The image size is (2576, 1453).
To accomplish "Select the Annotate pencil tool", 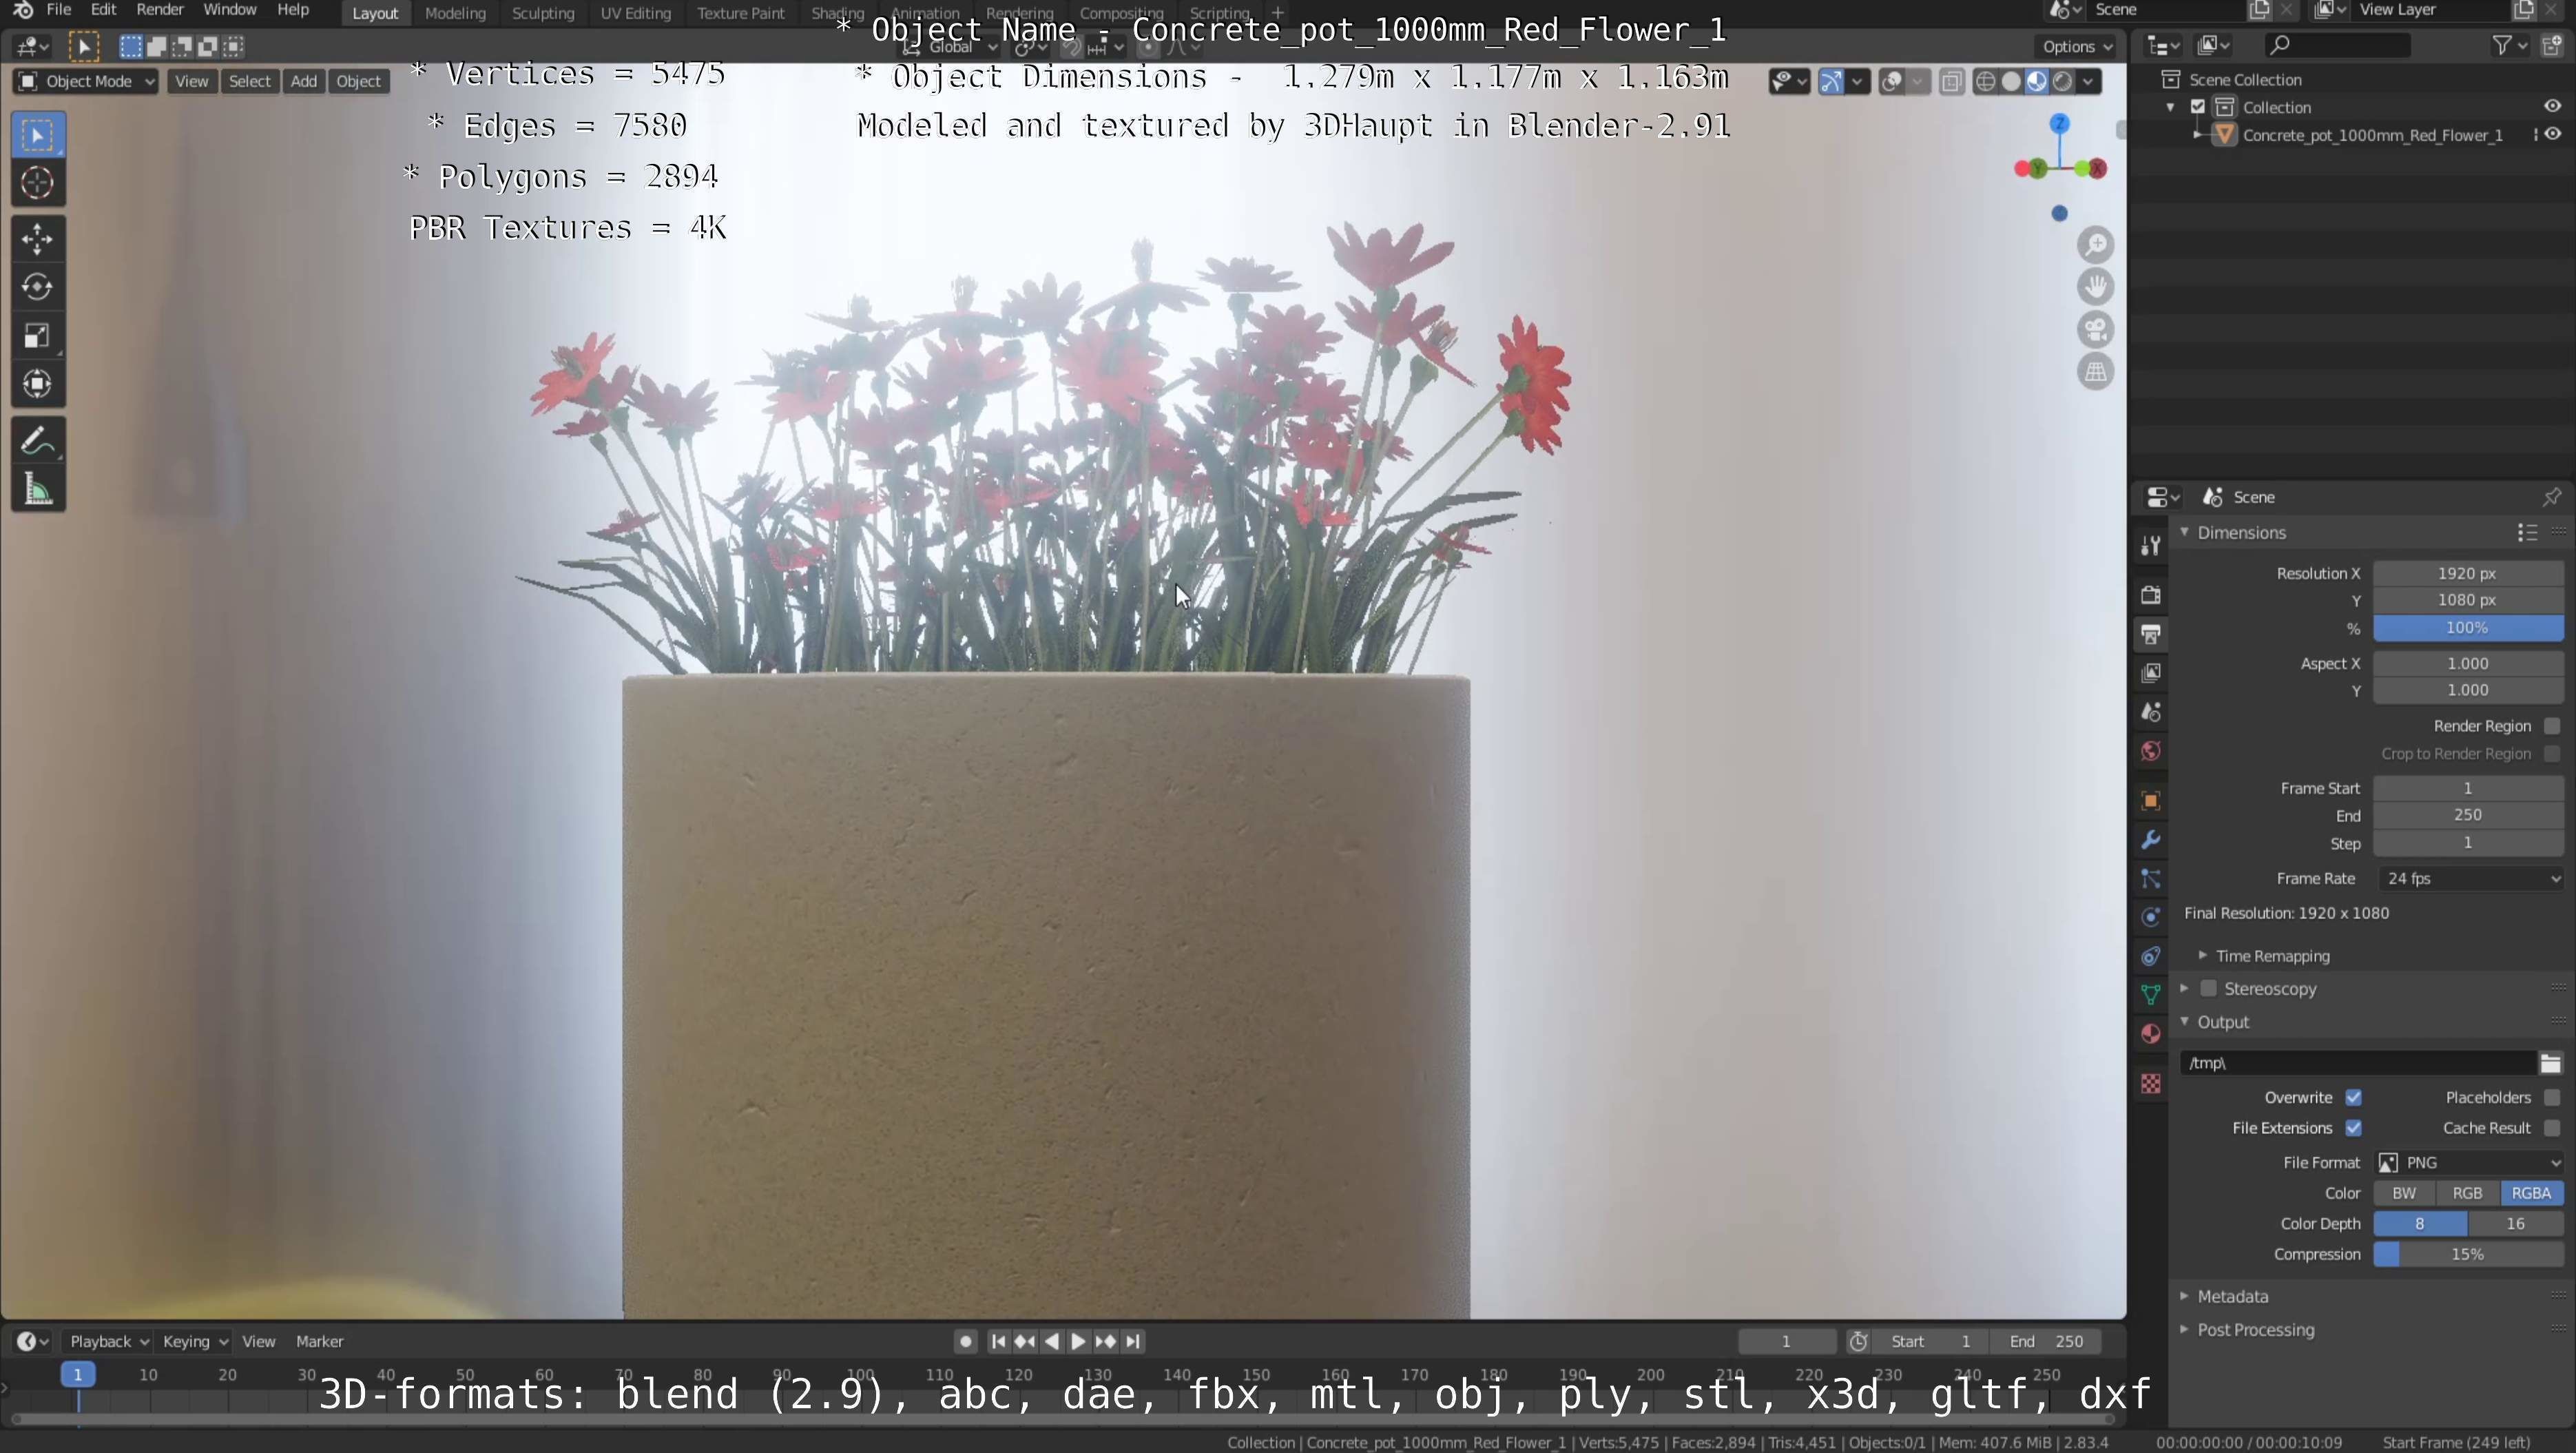I will 38,441.
